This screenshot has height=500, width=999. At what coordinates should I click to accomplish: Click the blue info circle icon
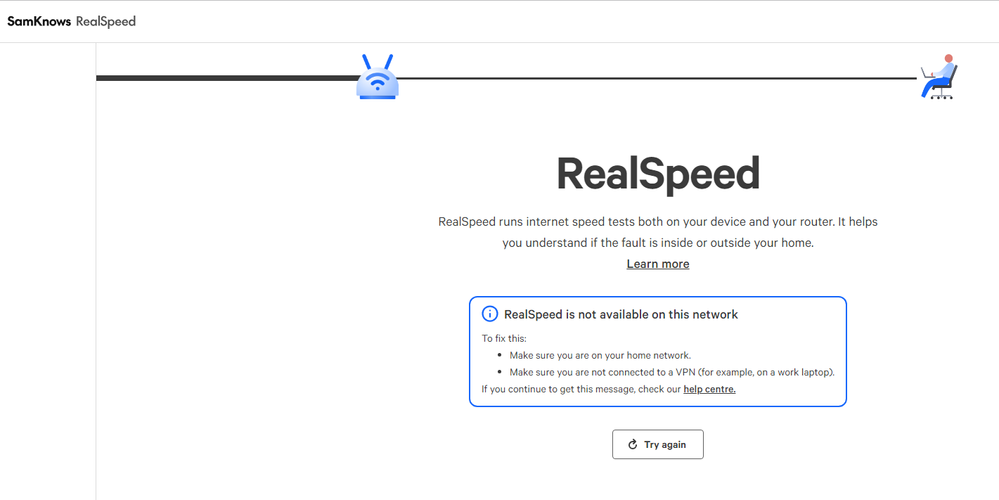[x=489, y=314]
